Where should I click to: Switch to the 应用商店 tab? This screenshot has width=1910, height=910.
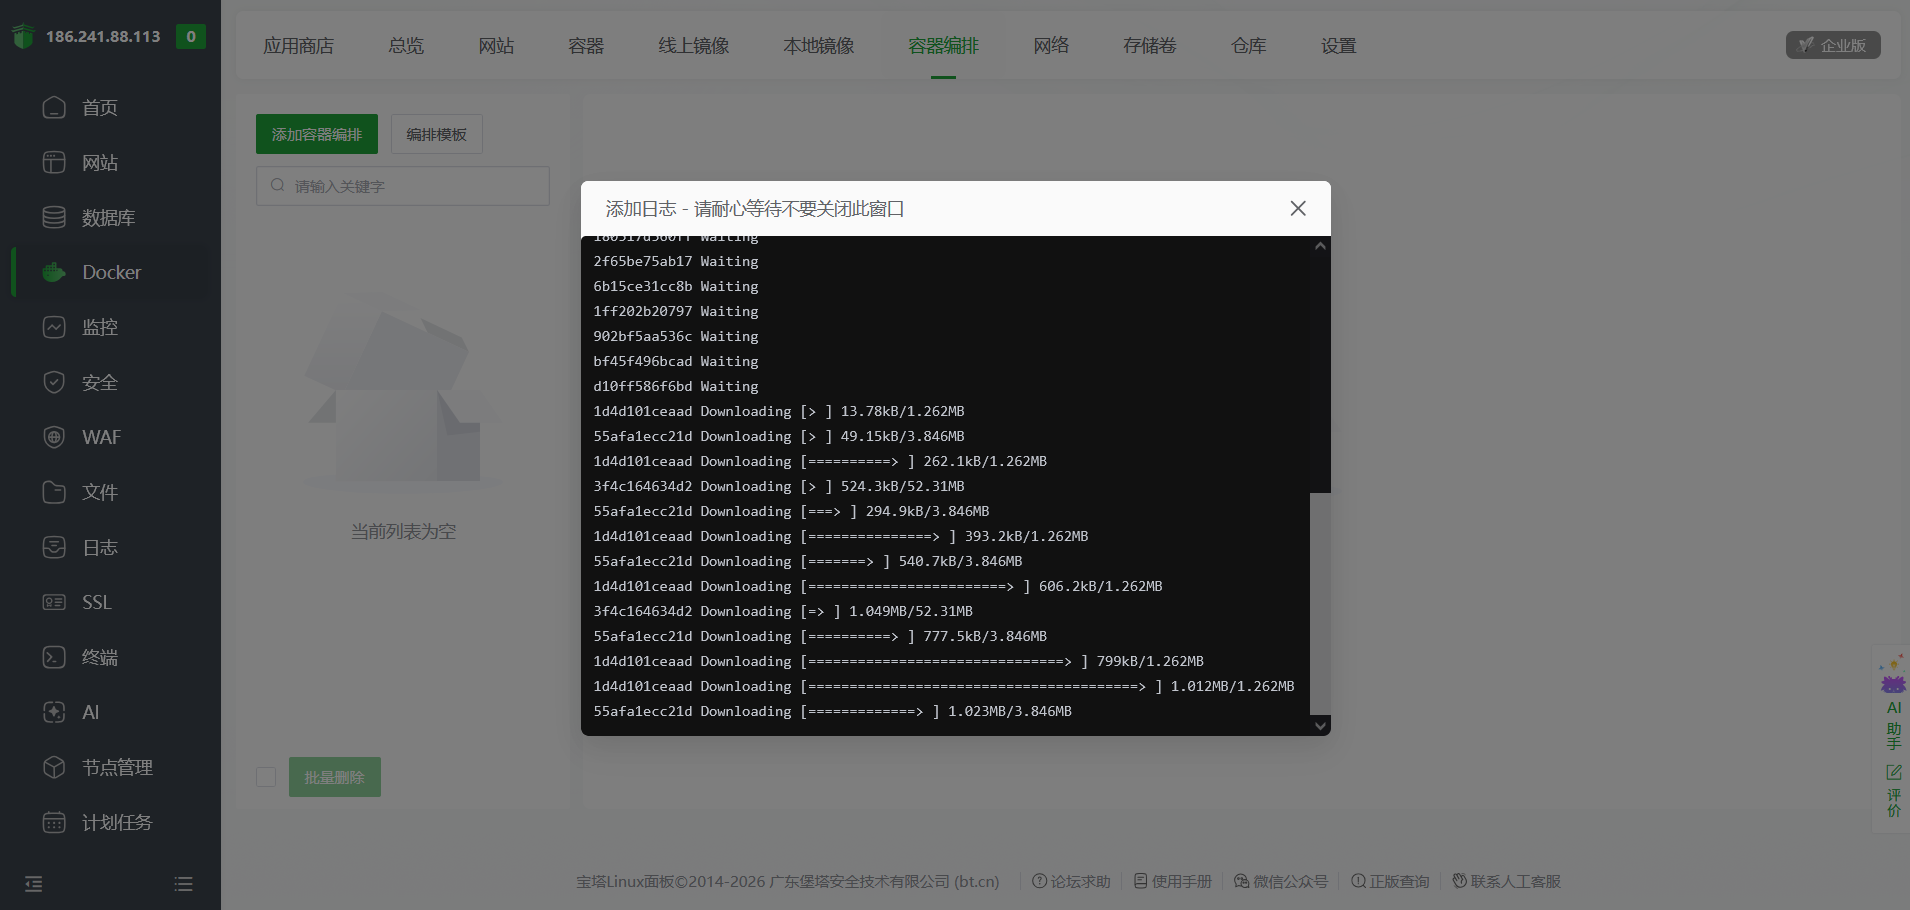pos(299,46)
